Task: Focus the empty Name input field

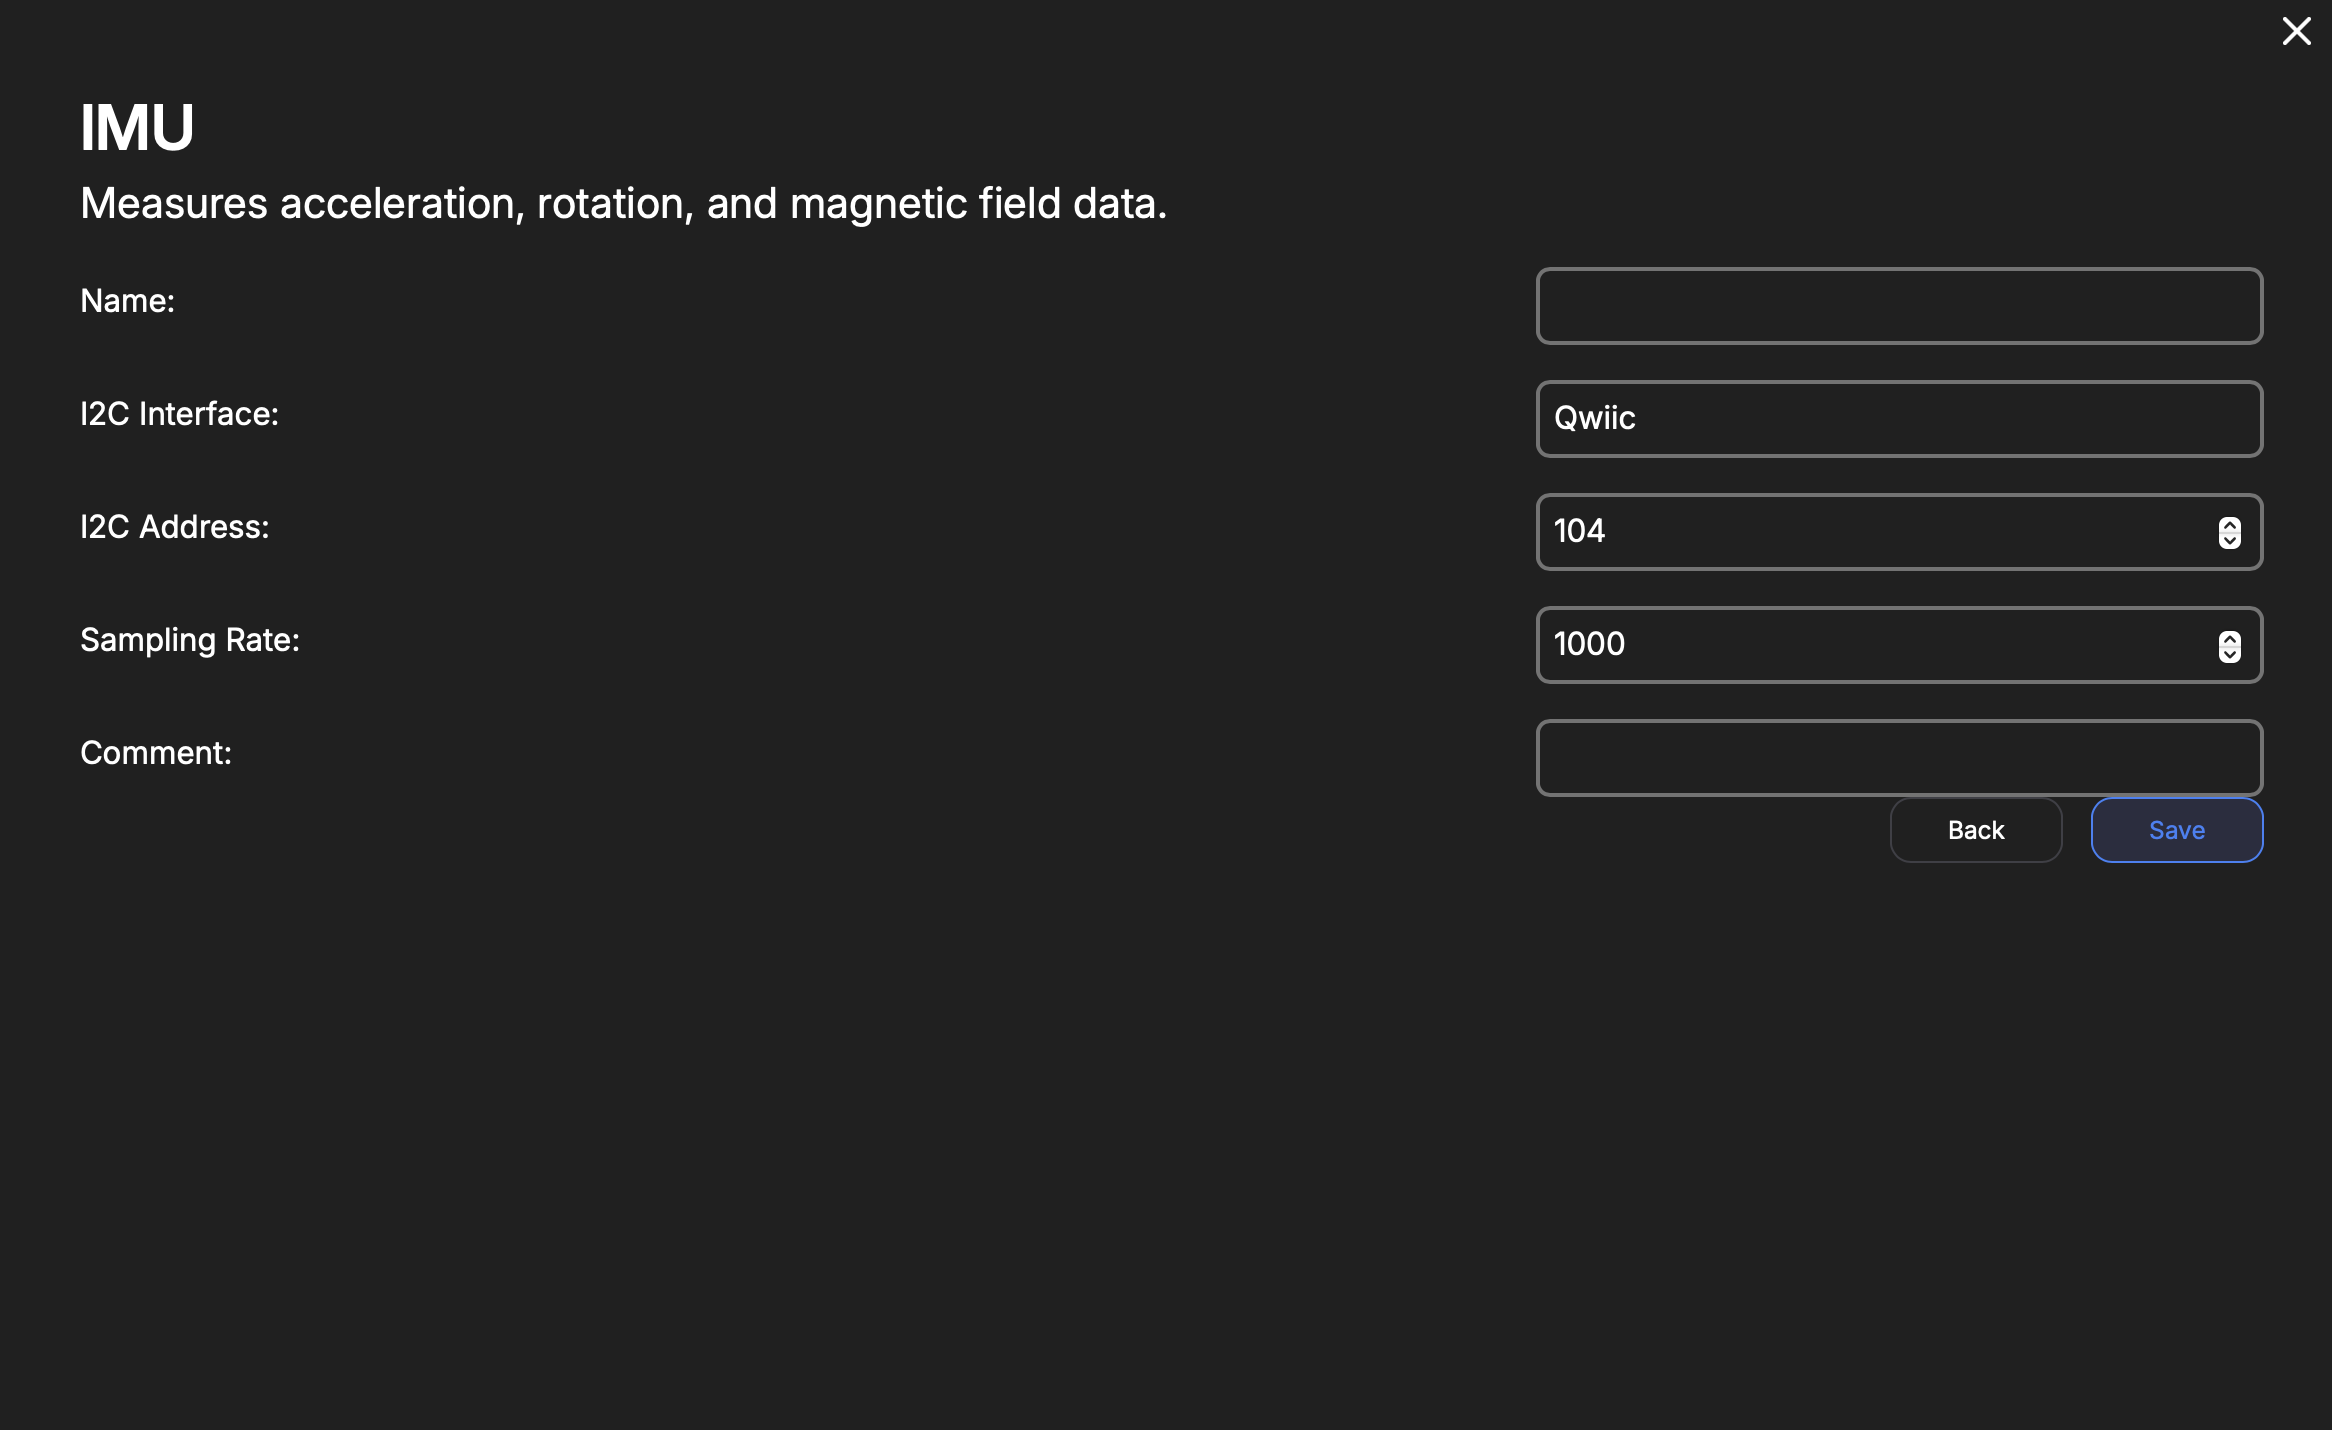Action: [x=1898, y=306]
